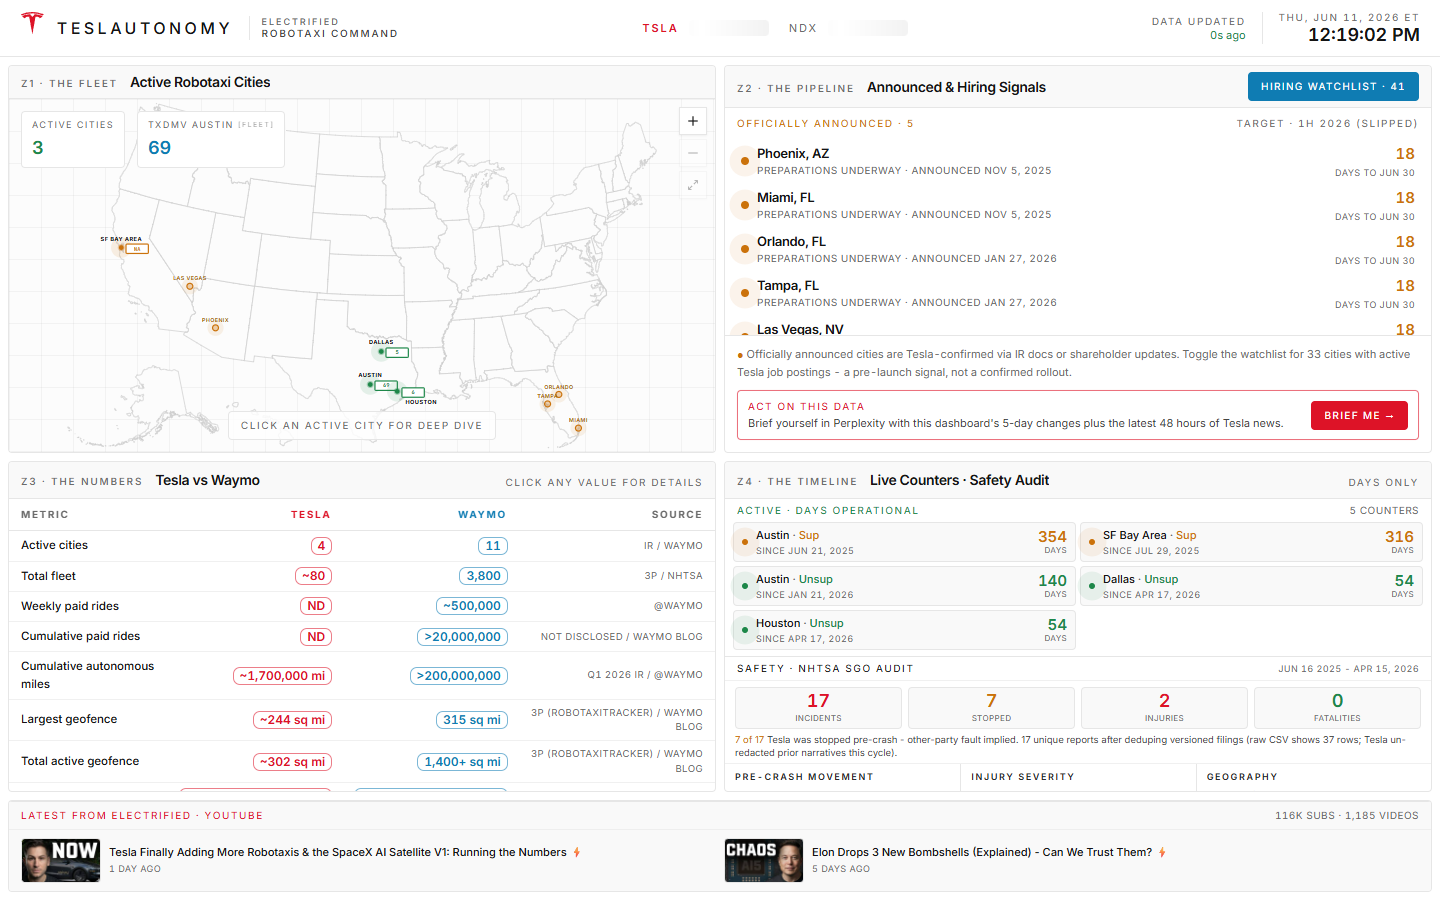Screen dimensions: 1440x900
Task: Click the "Click an active city for deep dive" hint
Action: (x=362, y=426)
